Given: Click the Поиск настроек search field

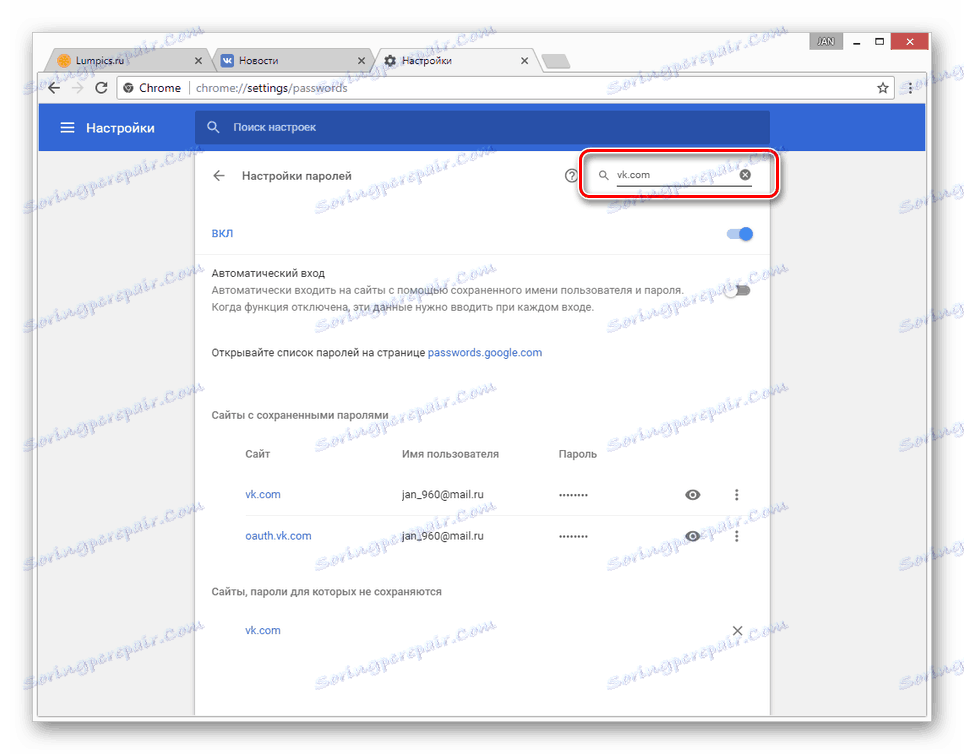Looking at the screenshot, I should pos(482,127).
